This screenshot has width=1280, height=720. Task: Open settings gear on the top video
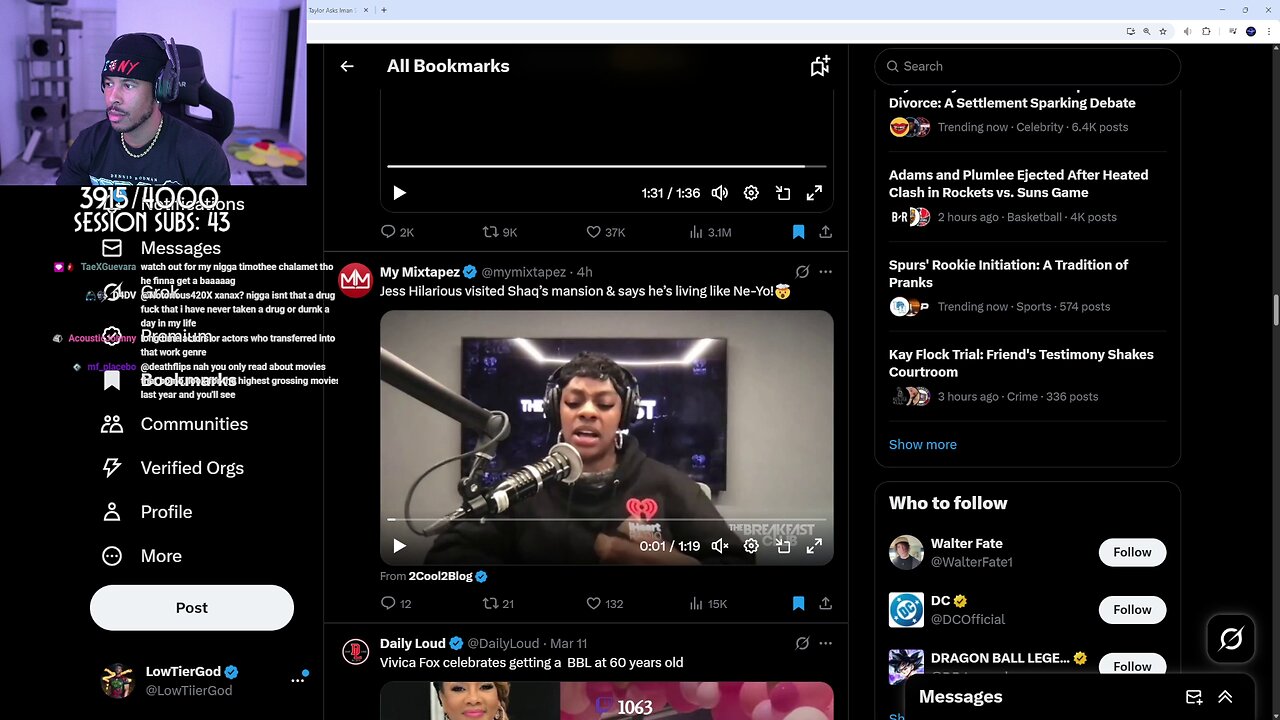click(751, 193)
